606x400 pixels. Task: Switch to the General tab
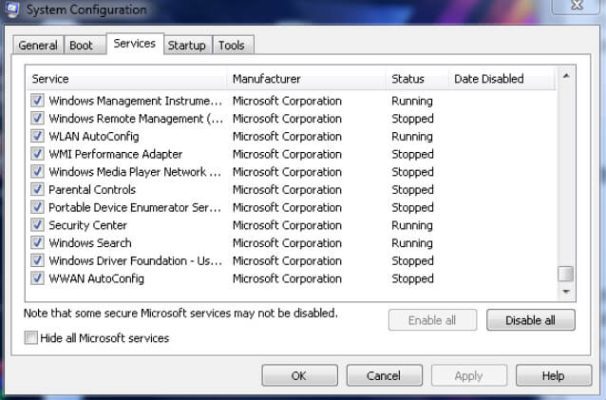pos(38,46)
